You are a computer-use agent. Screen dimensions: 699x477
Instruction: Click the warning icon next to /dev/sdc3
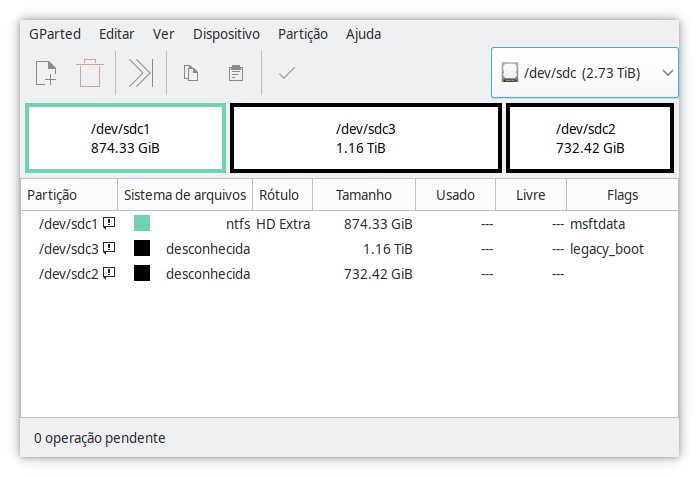click(109, 248)
